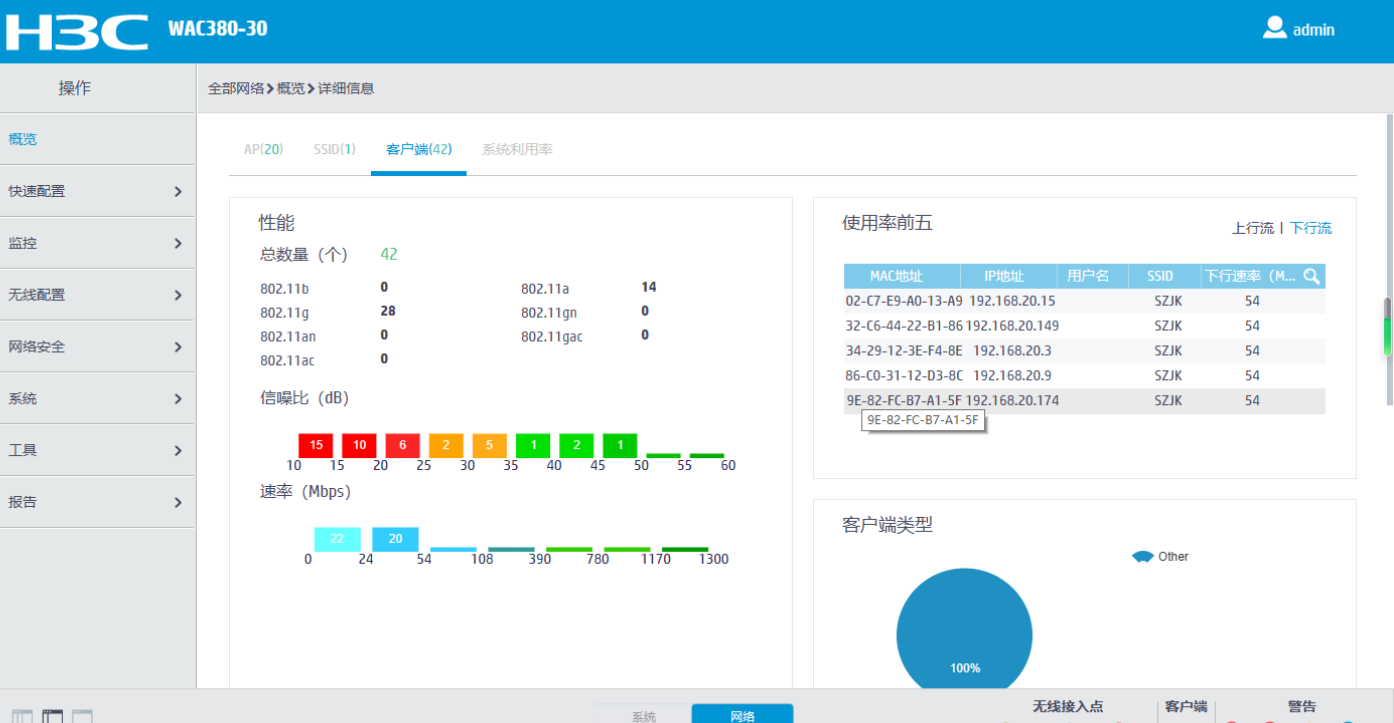Toggle to the 系统 view at bottom
This screenshot has width=1394, height=723.
pyautogui.click(x=643, y=715)
